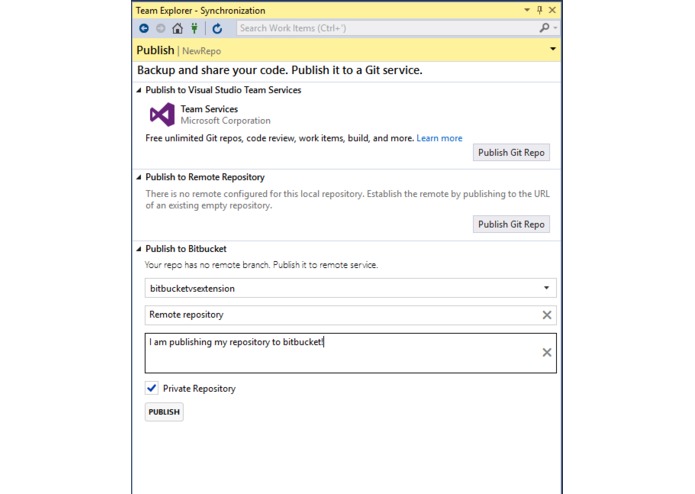The width and height of the screenshot is (695, 494).
Task: Click the Visual Studio Team Services logo
Action: pyautogui.click(x=162, y=114)
